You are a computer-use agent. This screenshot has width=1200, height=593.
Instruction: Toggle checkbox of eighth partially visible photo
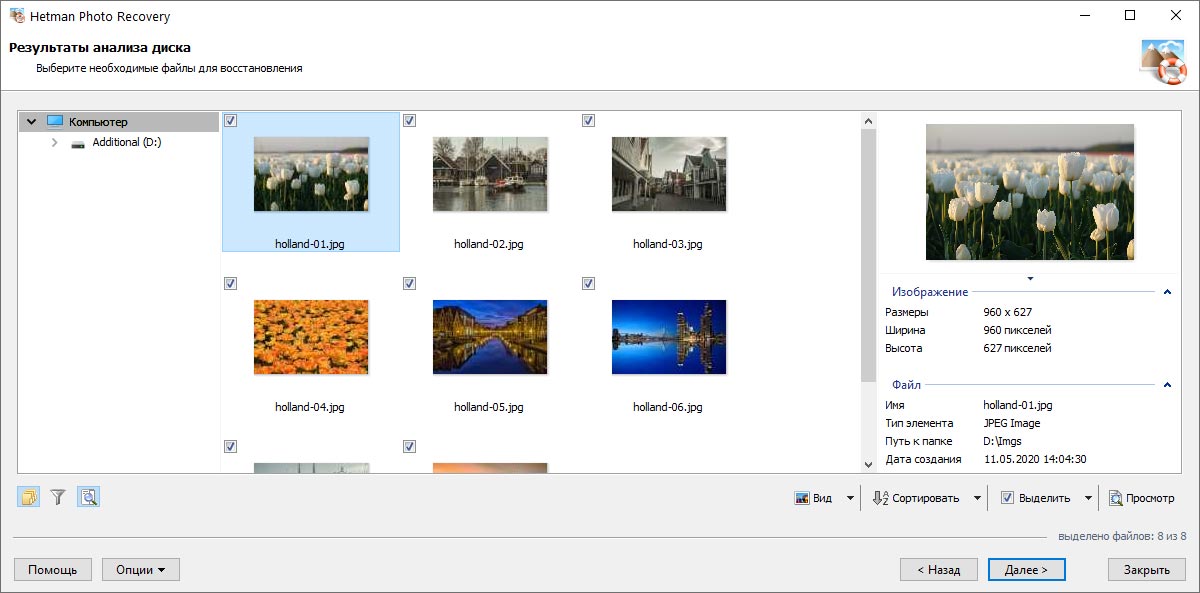[409, 446]
